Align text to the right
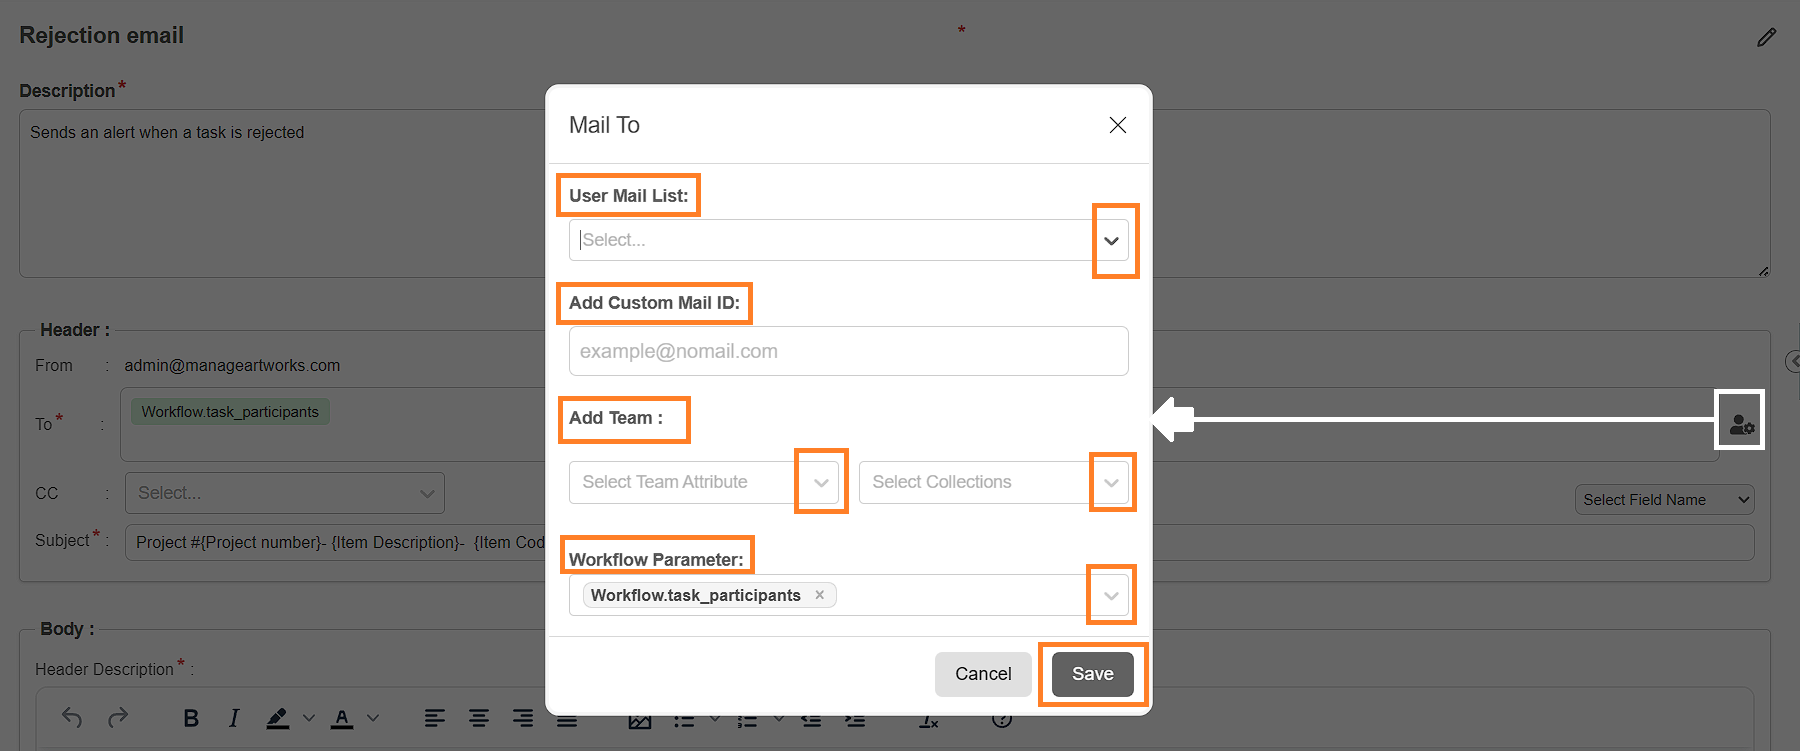The width and height of the screenshot is (1800, 751). [x=523, y=718]
